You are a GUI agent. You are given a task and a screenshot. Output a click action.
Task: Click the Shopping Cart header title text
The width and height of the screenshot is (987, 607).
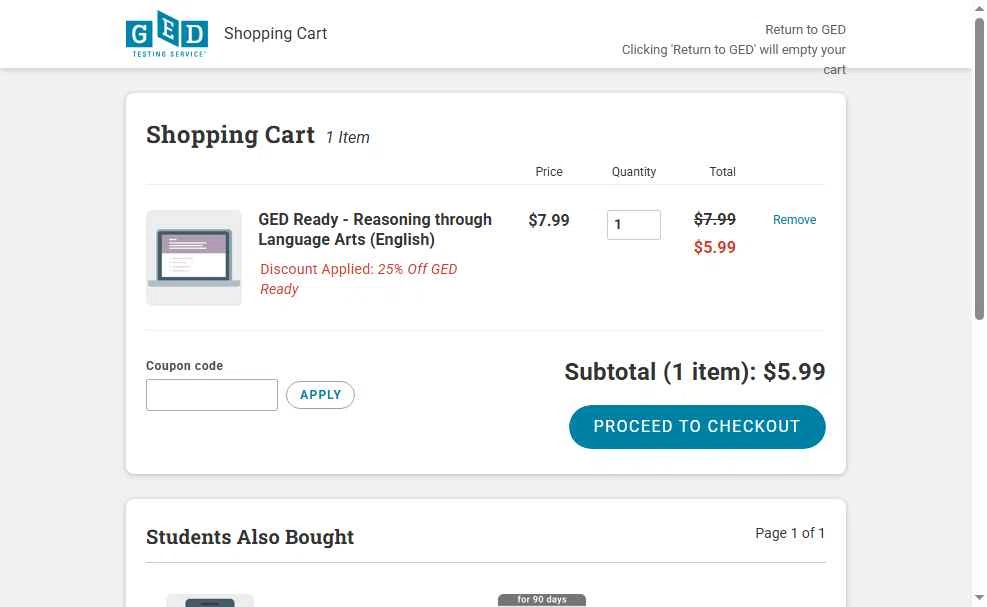[275, 33]
